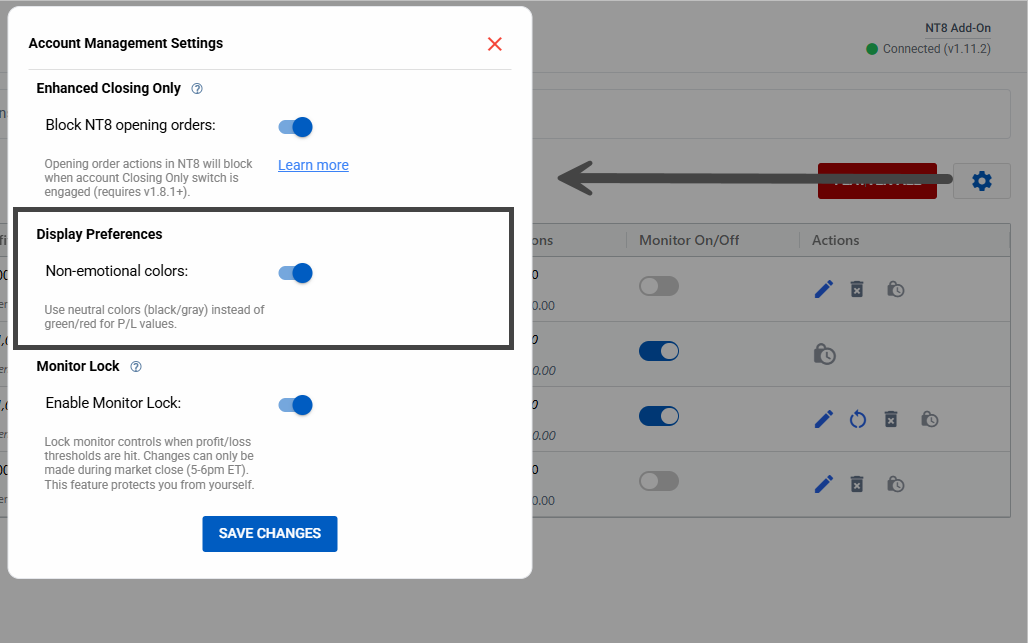Click the pencil edit icon in first row
Viewport: 1028px width, 643px height.
(x=824, y=289)
